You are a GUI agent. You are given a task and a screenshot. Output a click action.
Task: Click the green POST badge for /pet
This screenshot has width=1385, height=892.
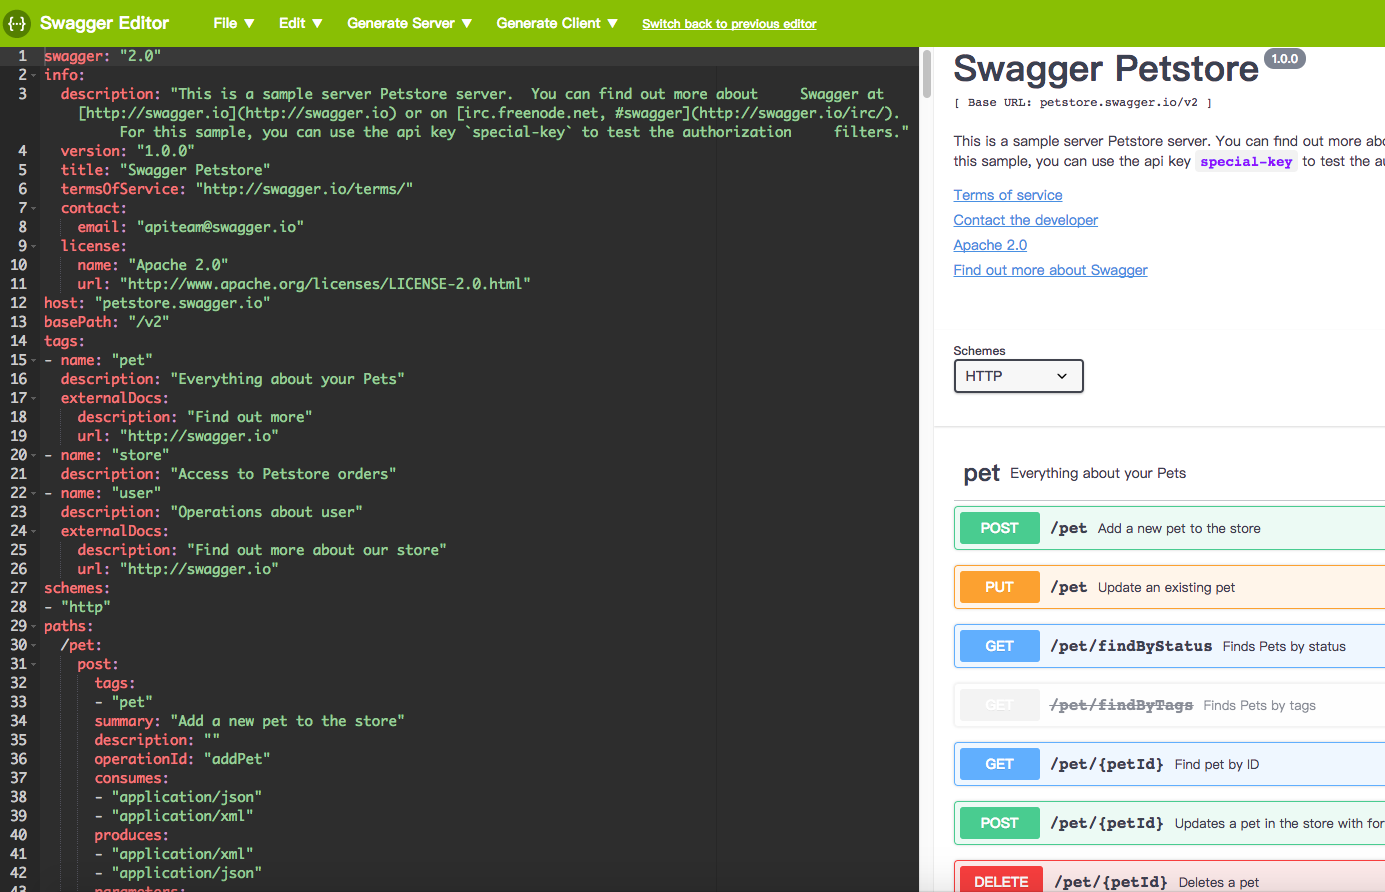pyautogui.click(x=999, y=528)
